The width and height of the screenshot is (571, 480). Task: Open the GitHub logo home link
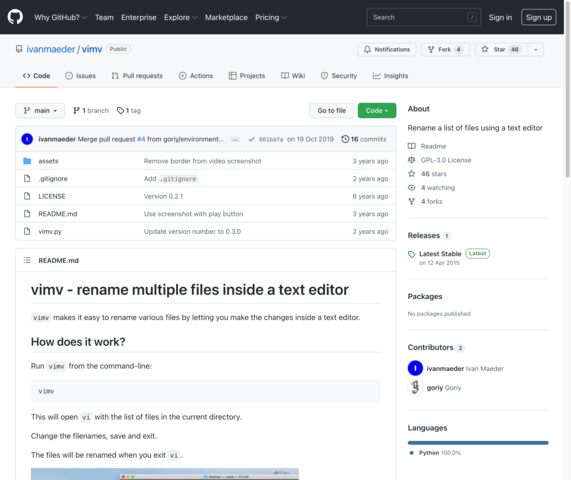point(15,17)
